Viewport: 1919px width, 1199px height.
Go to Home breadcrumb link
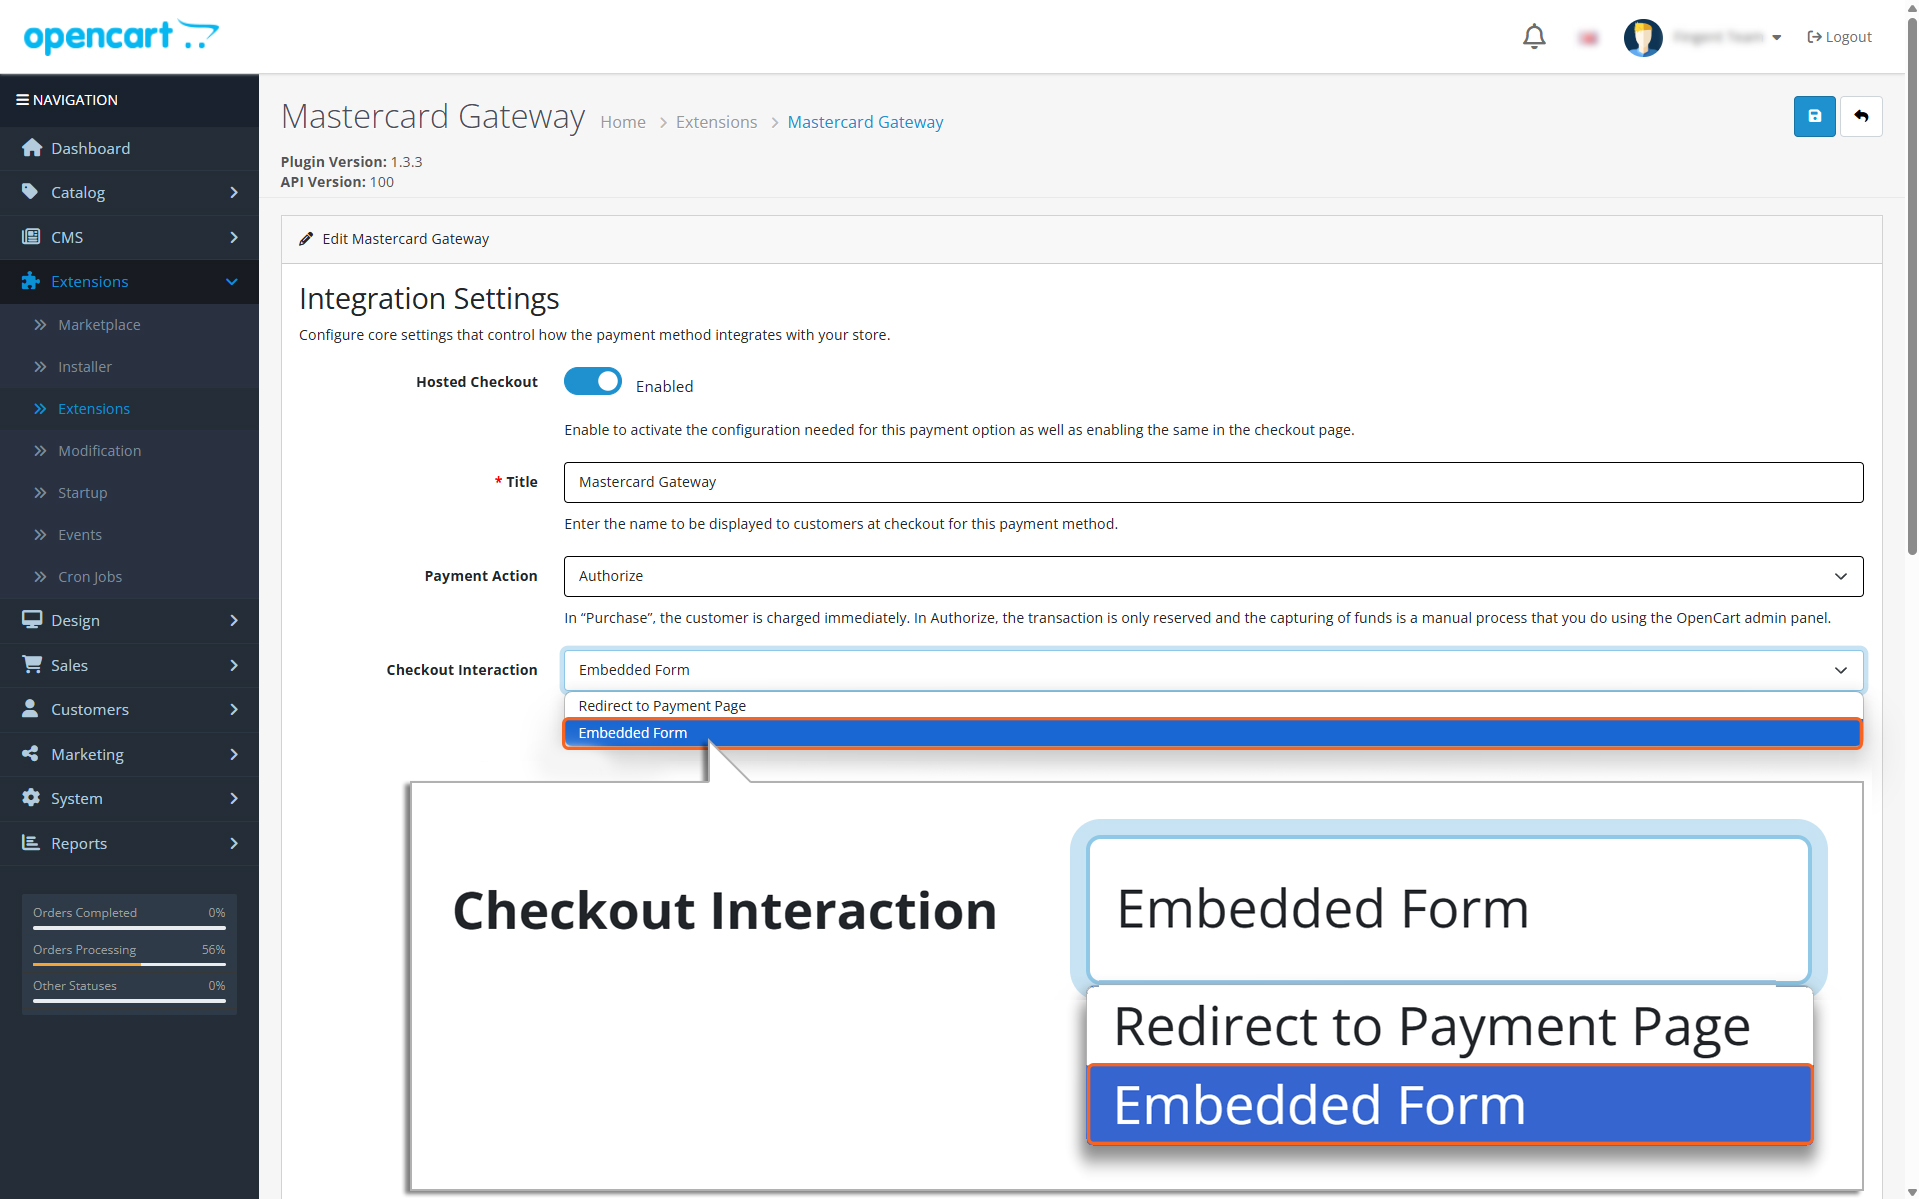pos(622,122)
